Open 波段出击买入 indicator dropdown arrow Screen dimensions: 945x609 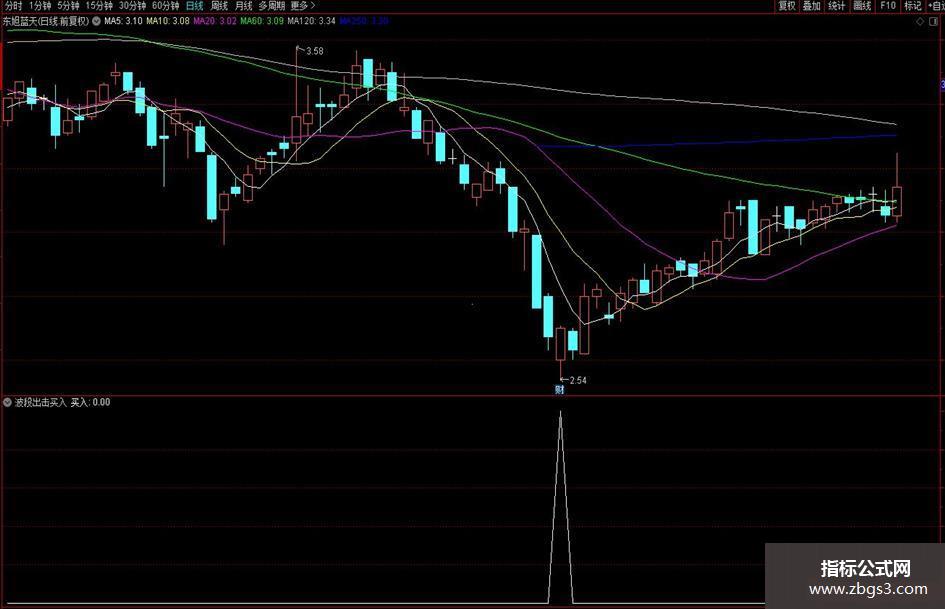pos(7,402)
